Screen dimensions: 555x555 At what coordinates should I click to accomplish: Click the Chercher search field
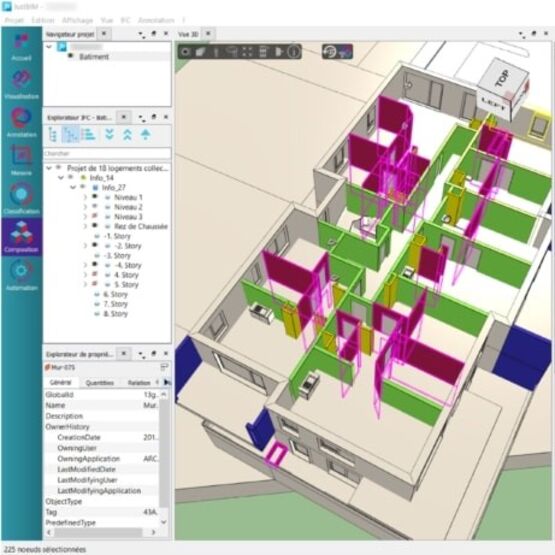click(107, 153)
